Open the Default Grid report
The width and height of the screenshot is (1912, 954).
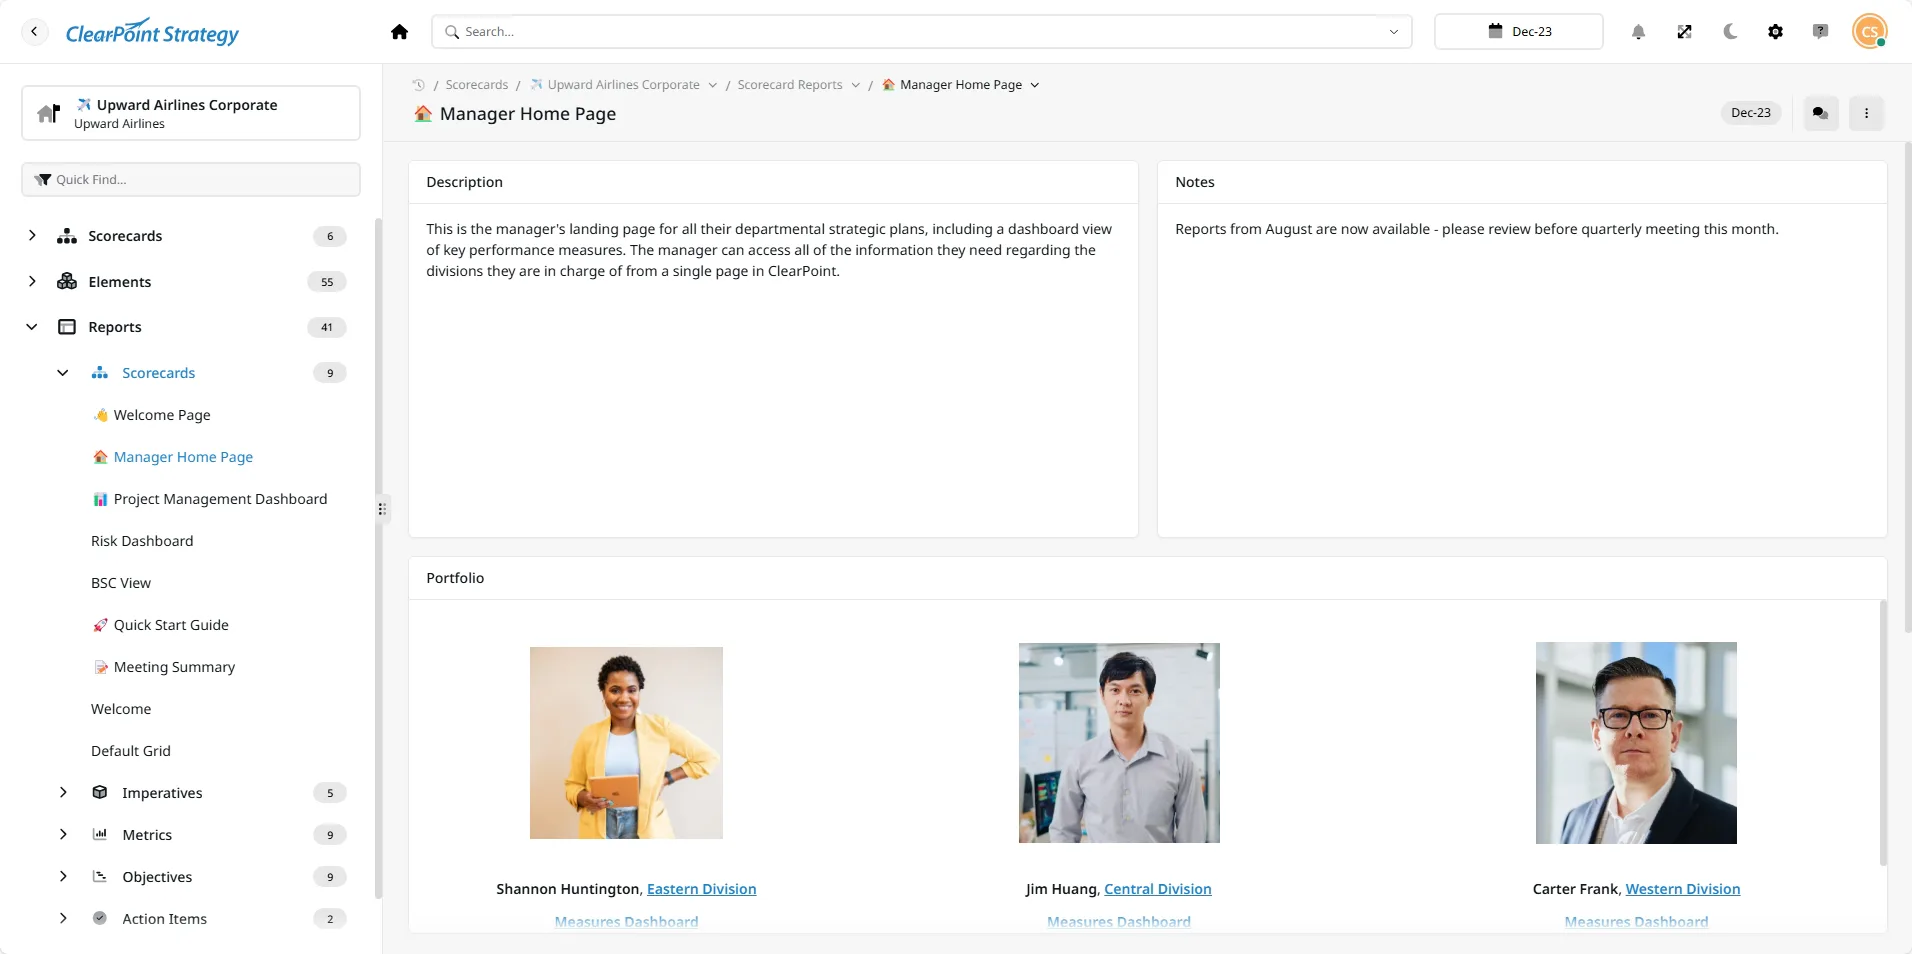point(131,751)
